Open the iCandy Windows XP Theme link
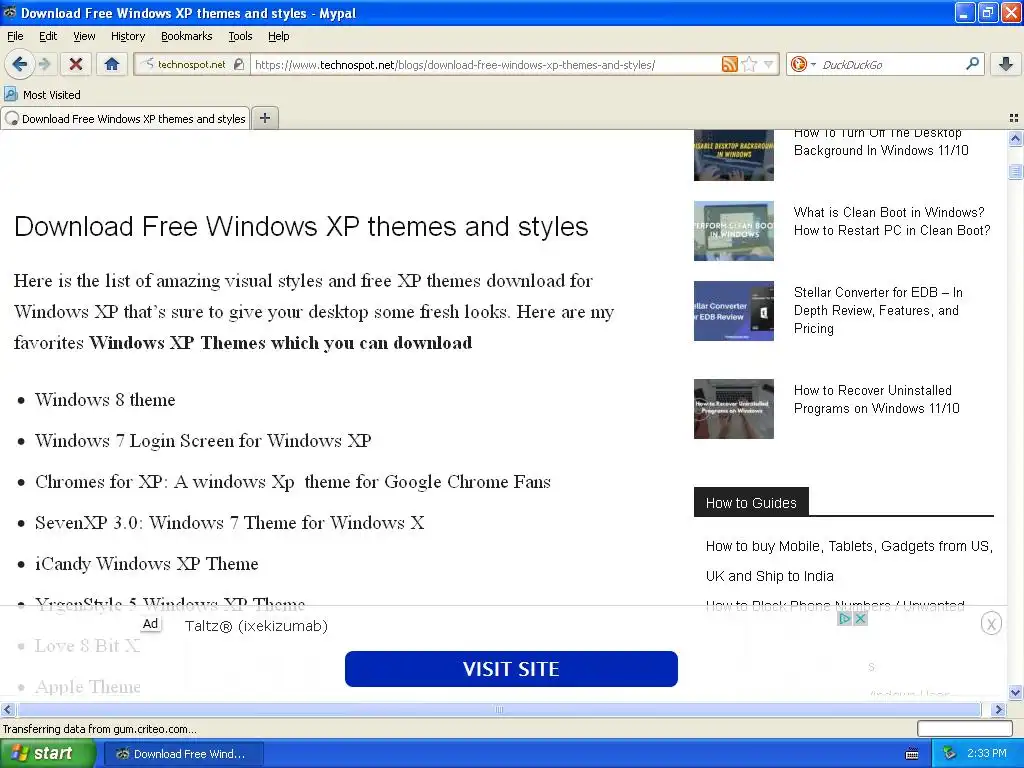The image size is (1024, 768). click(146, 564)
